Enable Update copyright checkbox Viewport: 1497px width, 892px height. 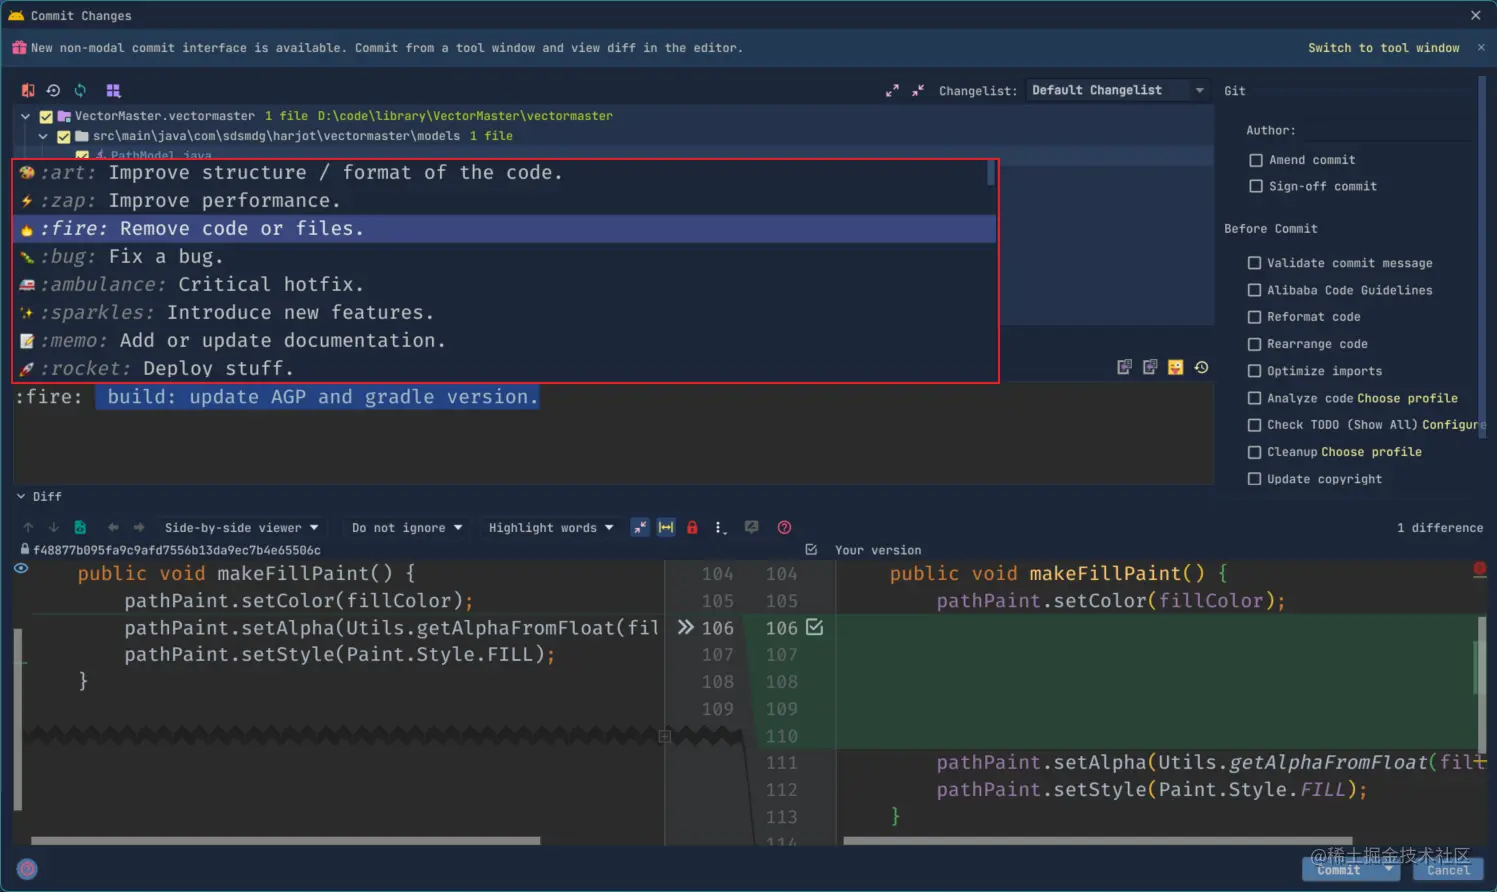tap(1254, 479)
